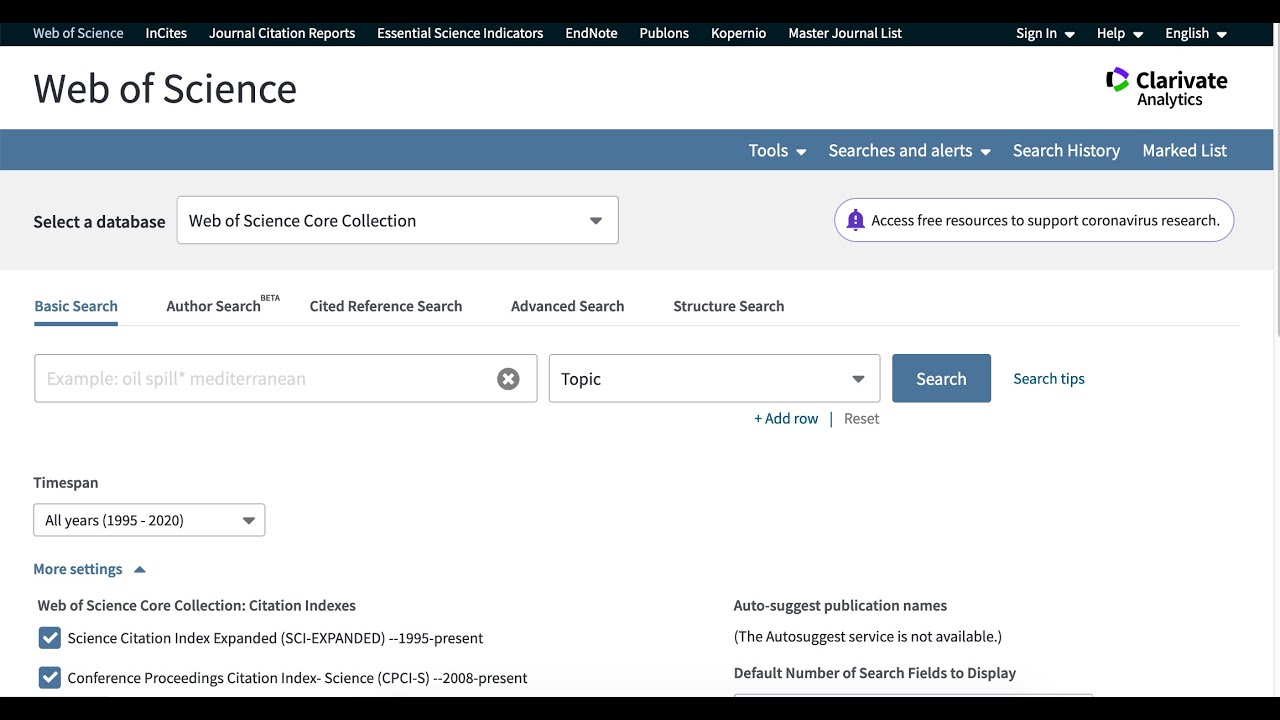Viewport: 1280px width, 720px height.
Task: Go to InCites in top bar
Action: point(166,33)
